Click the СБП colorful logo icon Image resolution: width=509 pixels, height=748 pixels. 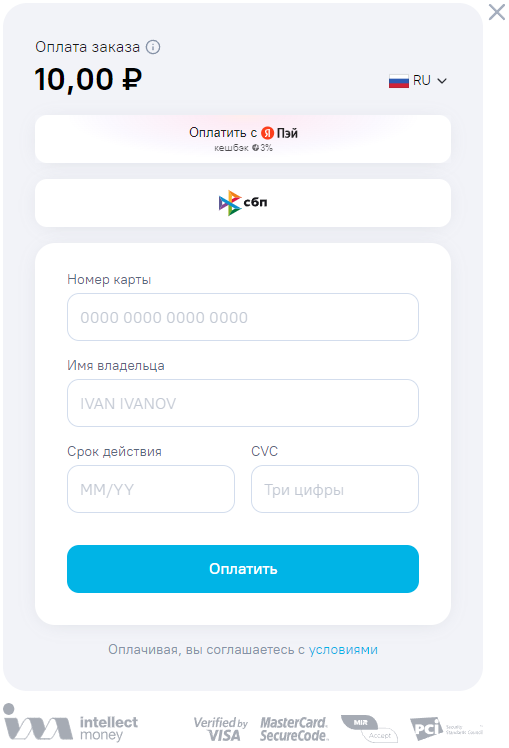click(x=230, y=203)
